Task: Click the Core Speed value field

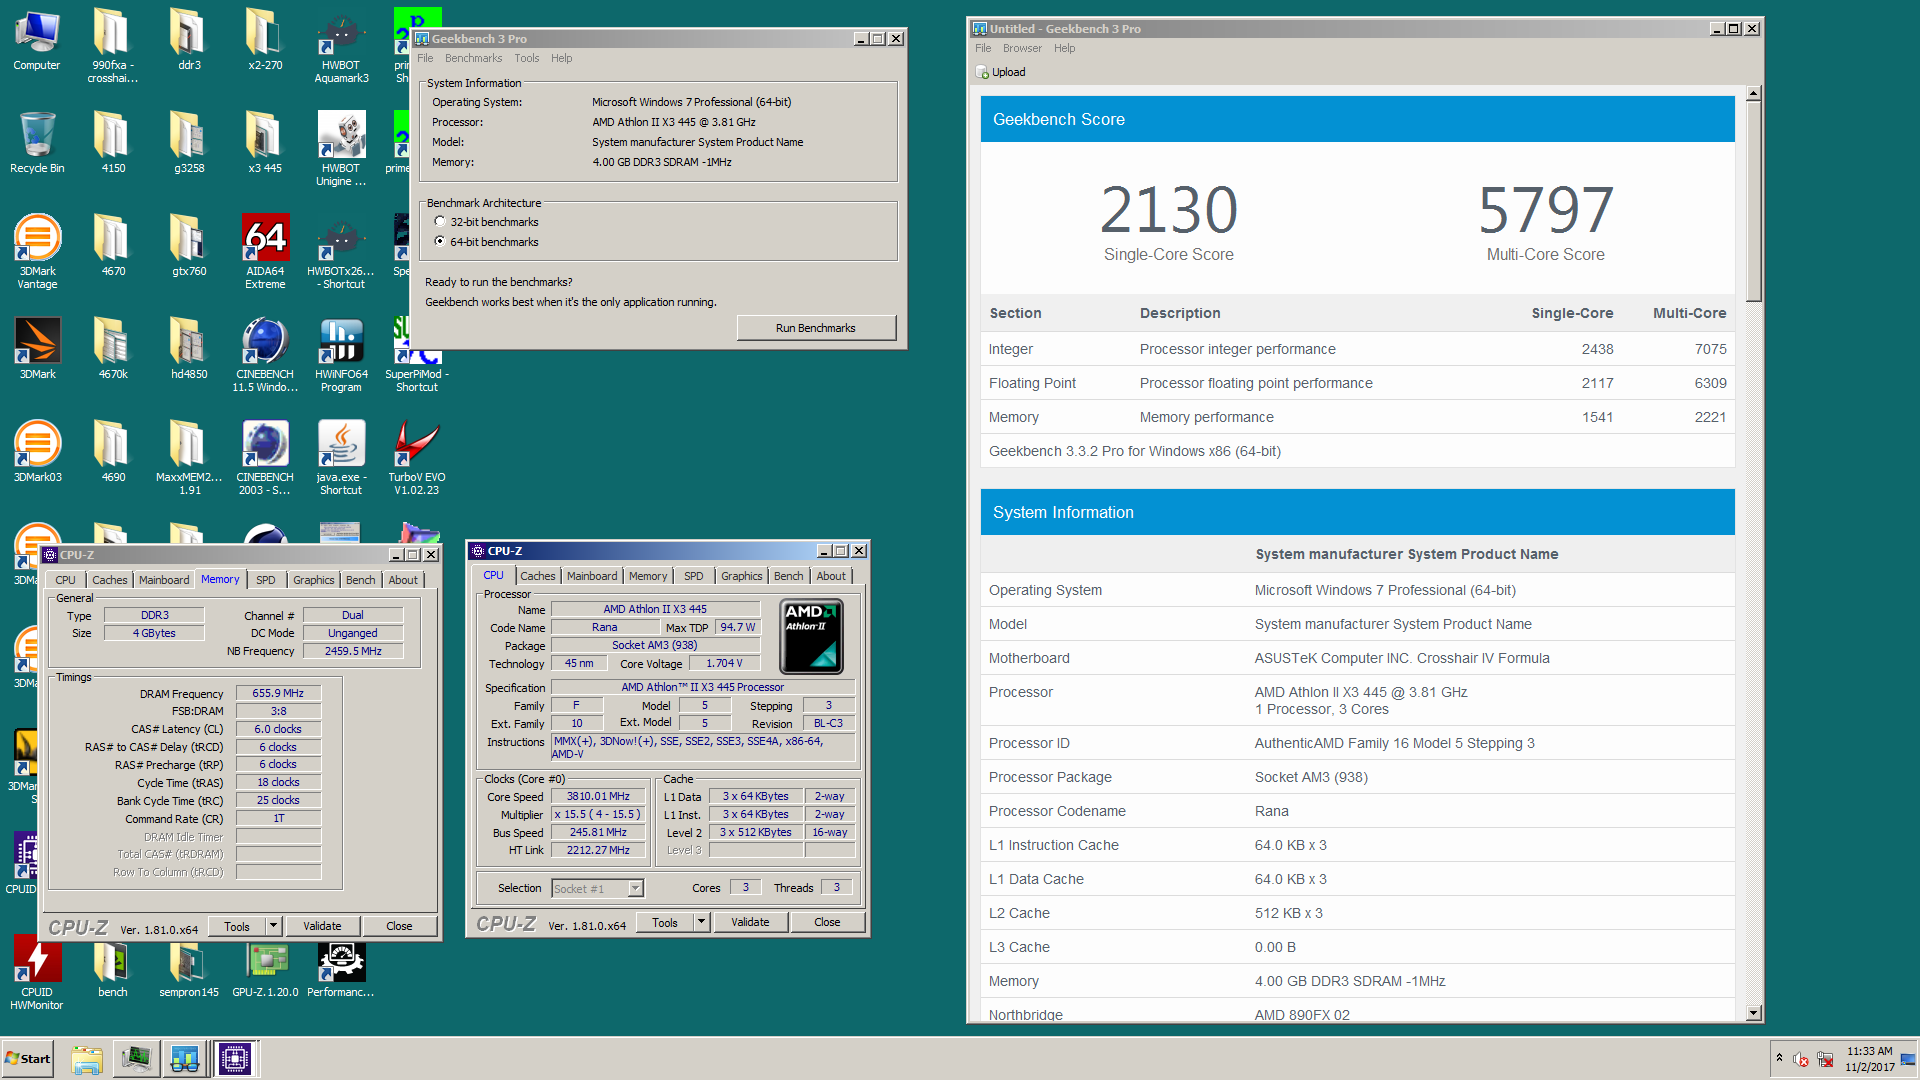Action: [x=598, y=796]
